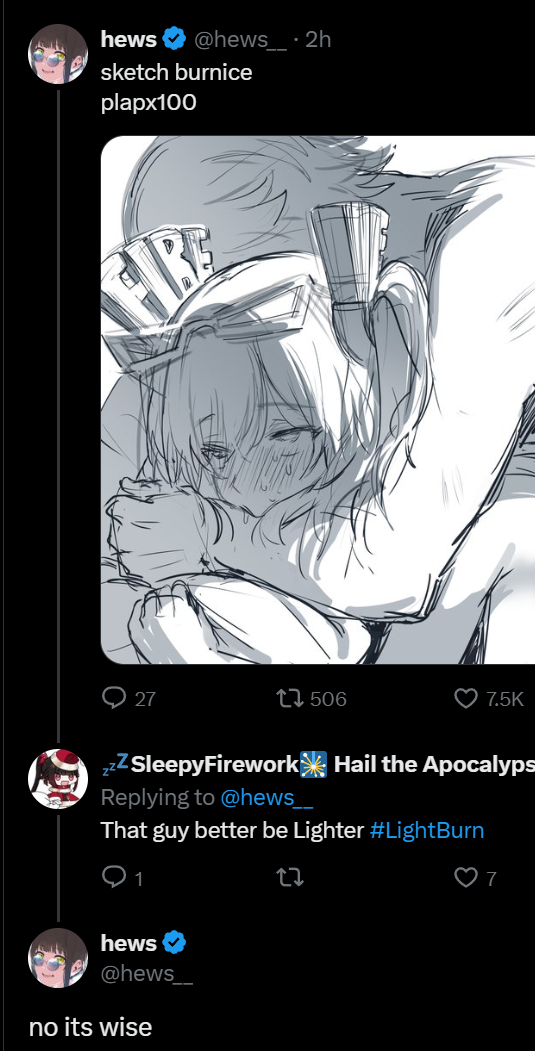The image size is (535, 1051).
Task: Open the 2h timestamp of the post
Action: [318, 40]
